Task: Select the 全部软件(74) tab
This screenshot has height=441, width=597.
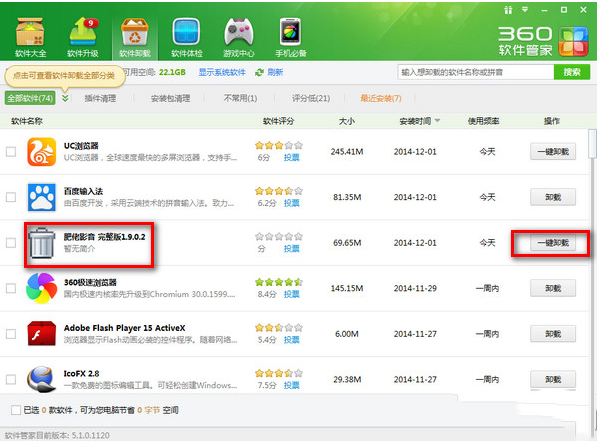Action: (30, 98)
